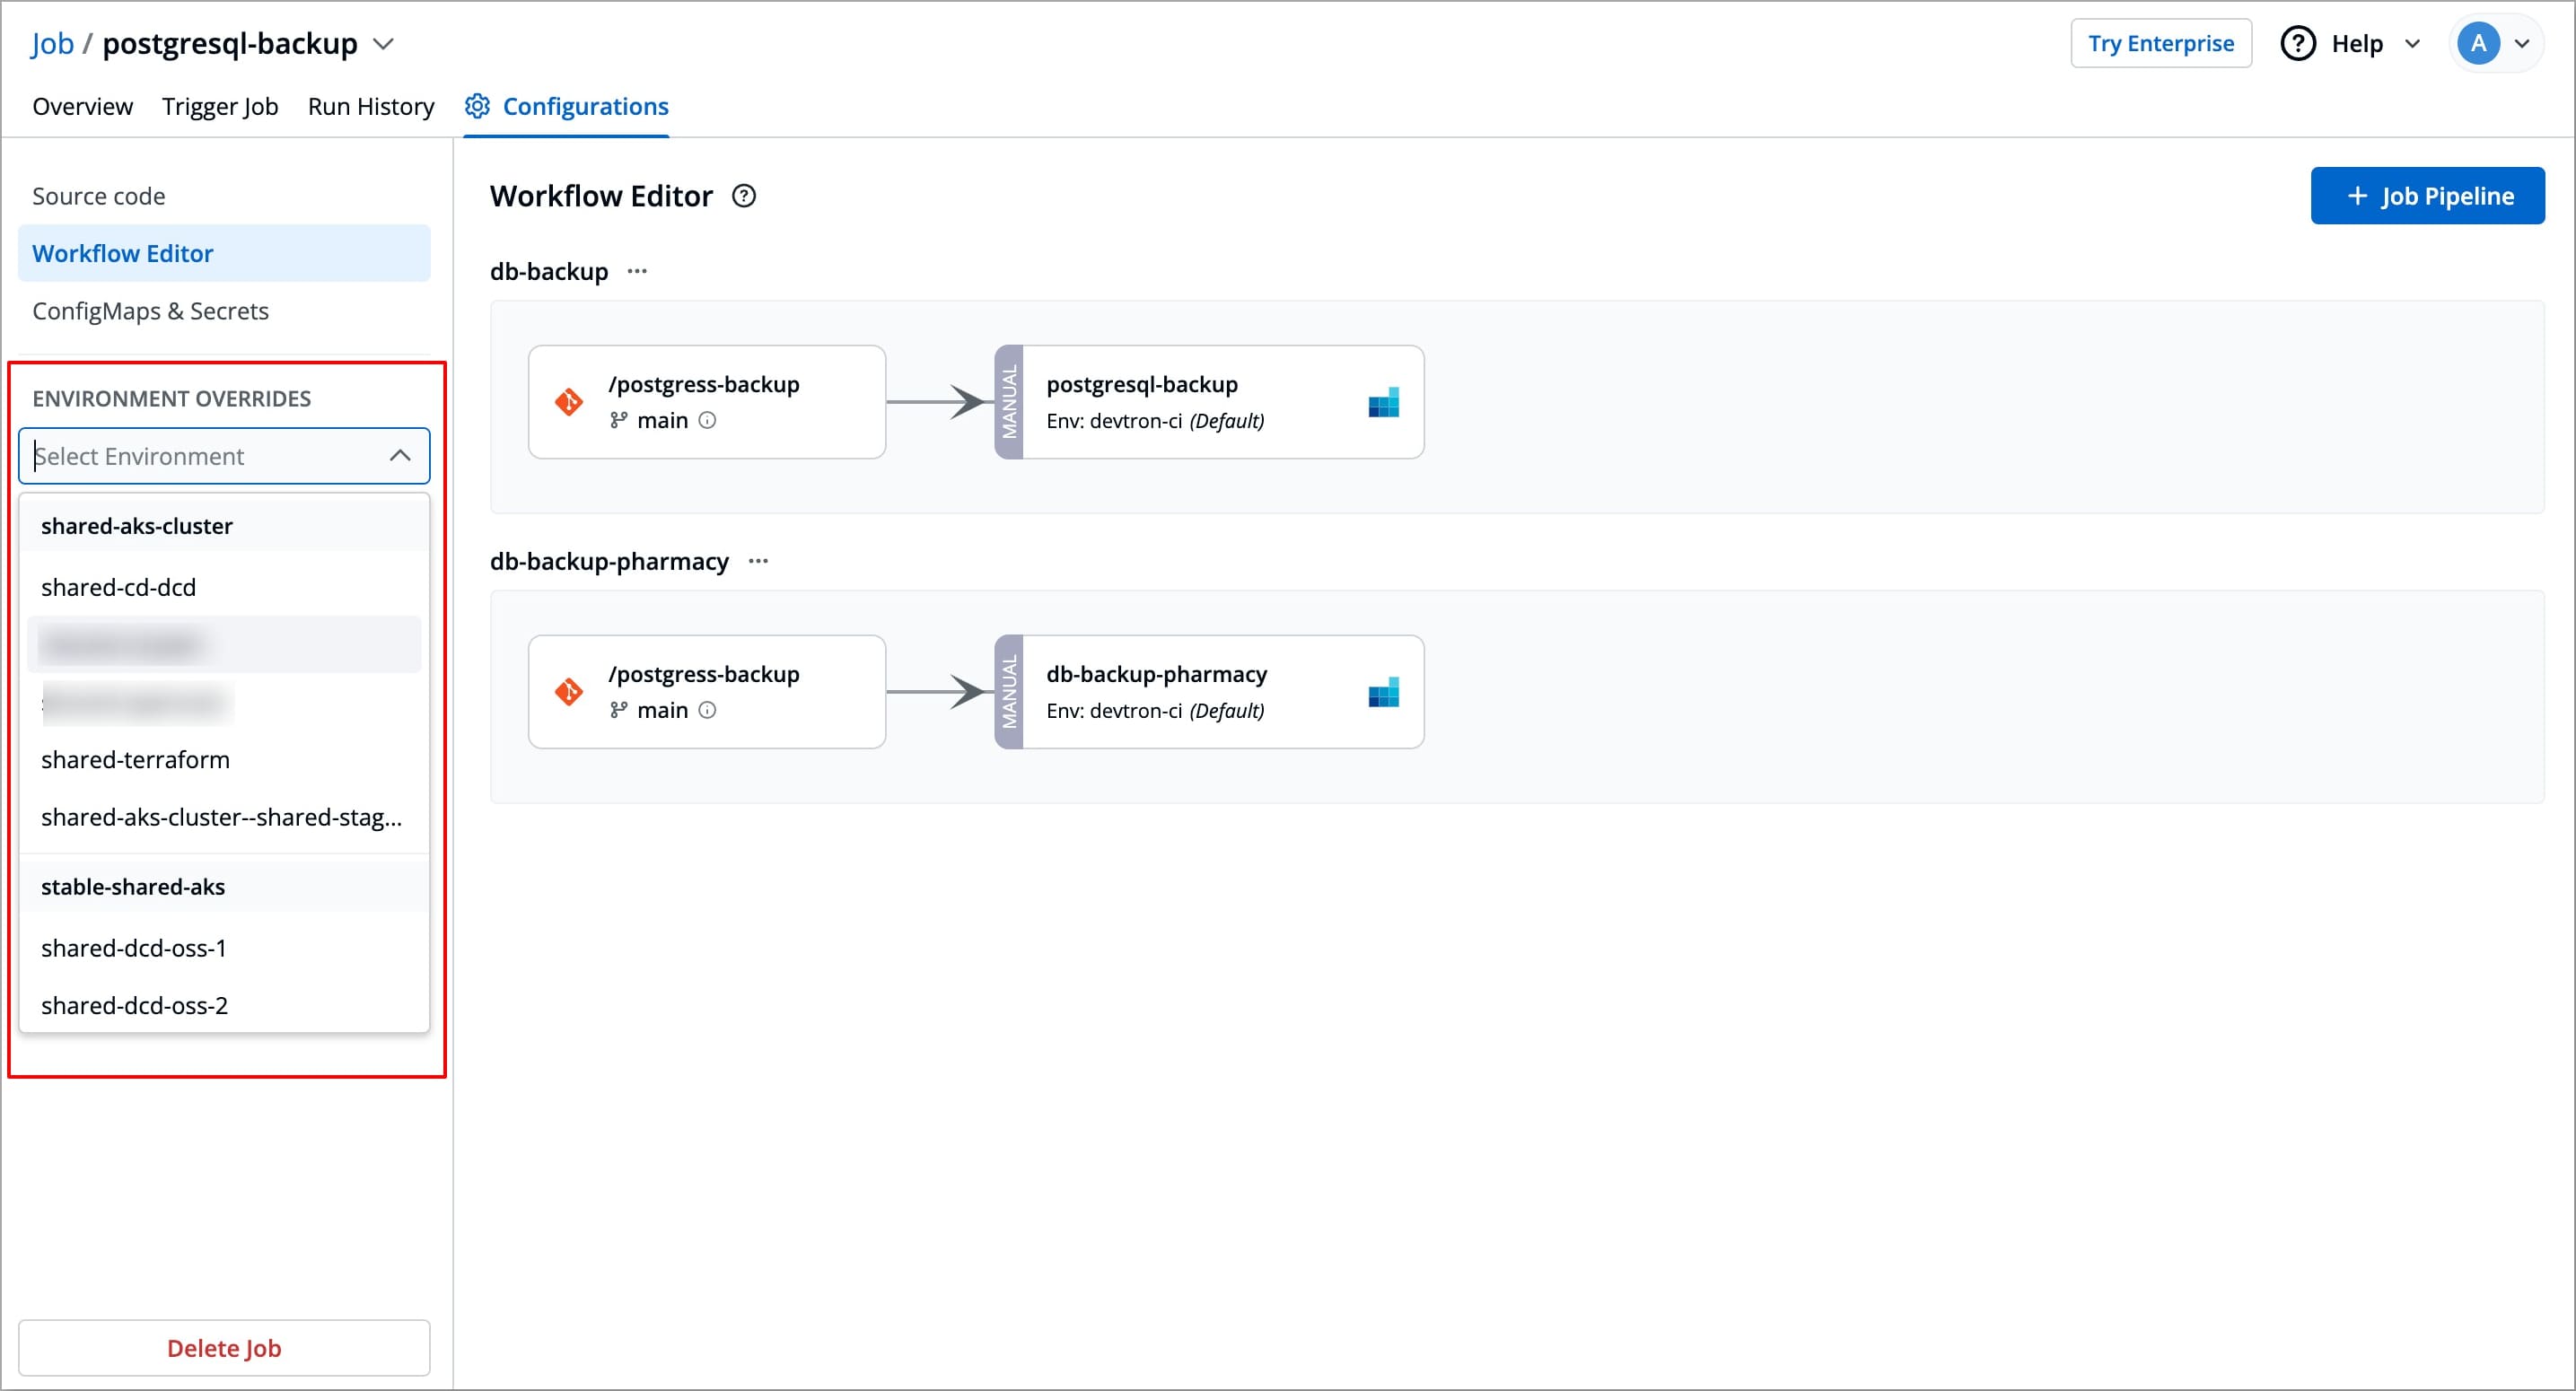The height and width of the screenshot is (1391, 2576).
Task: Click the Workflow Editor help question icon
Action: point(744,196)
